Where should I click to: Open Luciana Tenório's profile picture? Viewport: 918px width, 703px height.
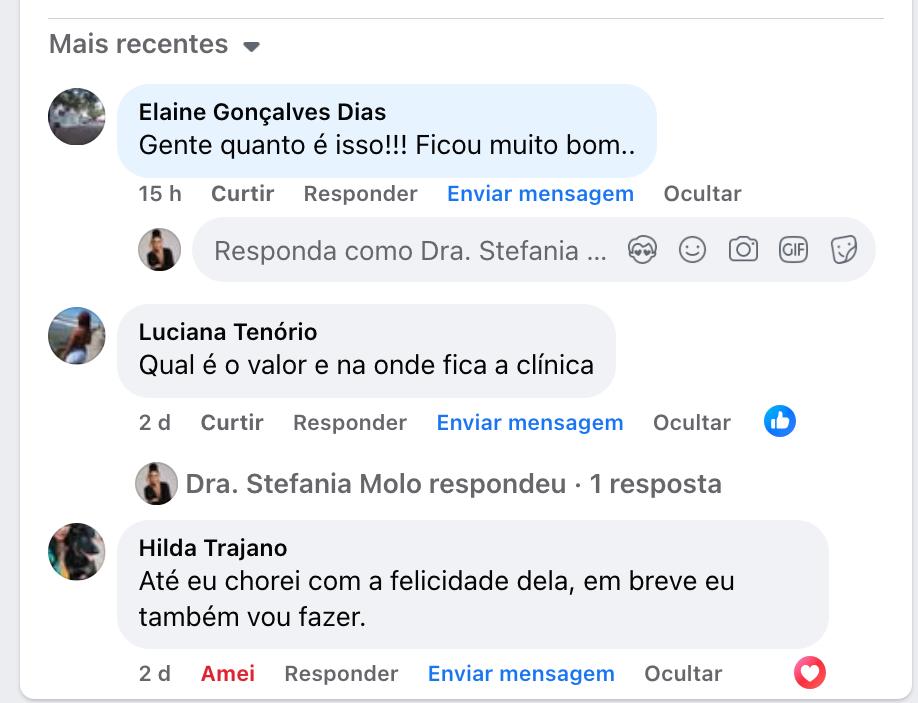[x=77, y=336]
